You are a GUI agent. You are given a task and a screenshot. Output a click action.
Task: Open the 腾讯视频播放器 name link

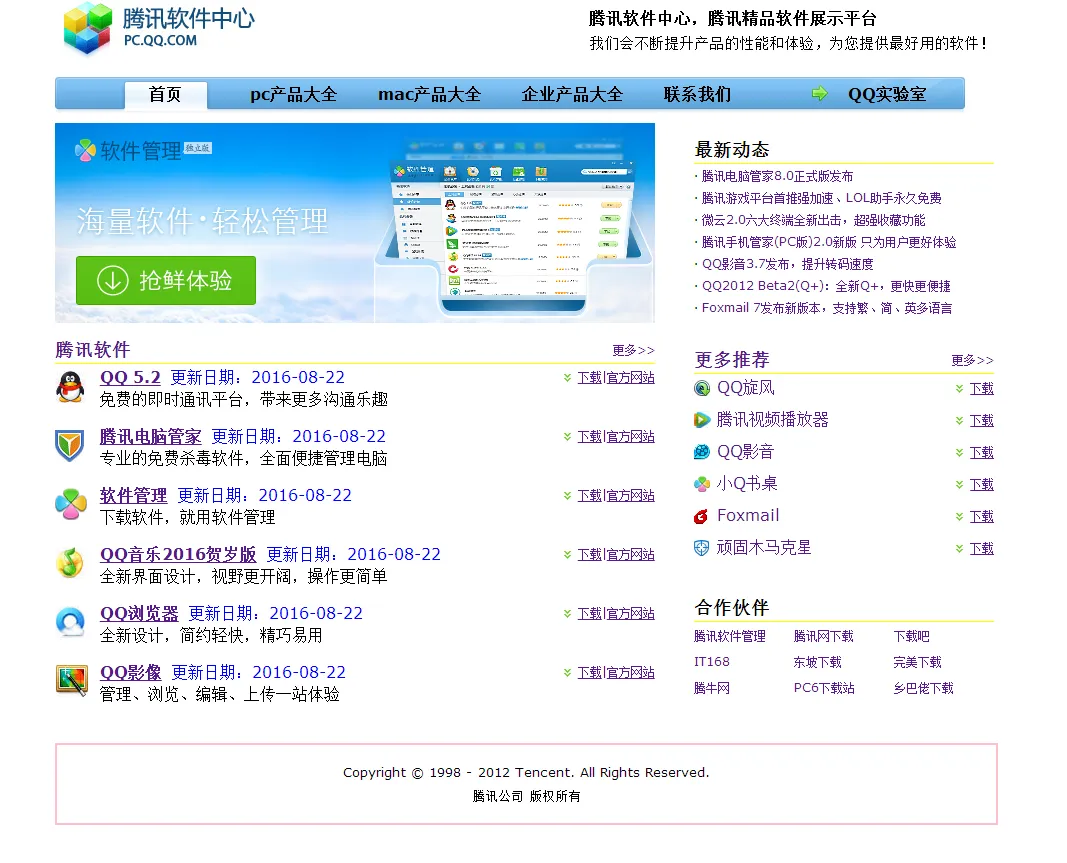point(772,420)
